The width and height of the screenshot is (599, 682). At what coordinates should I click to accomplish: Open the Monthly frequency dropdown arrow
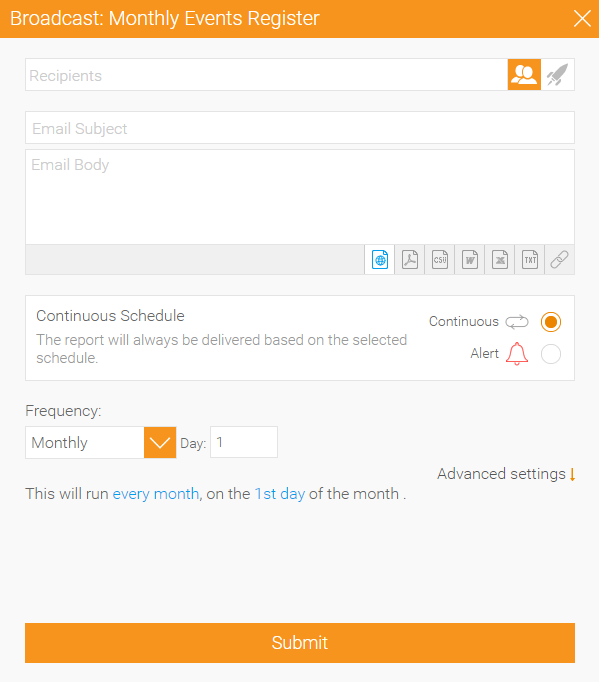point(160,442)
